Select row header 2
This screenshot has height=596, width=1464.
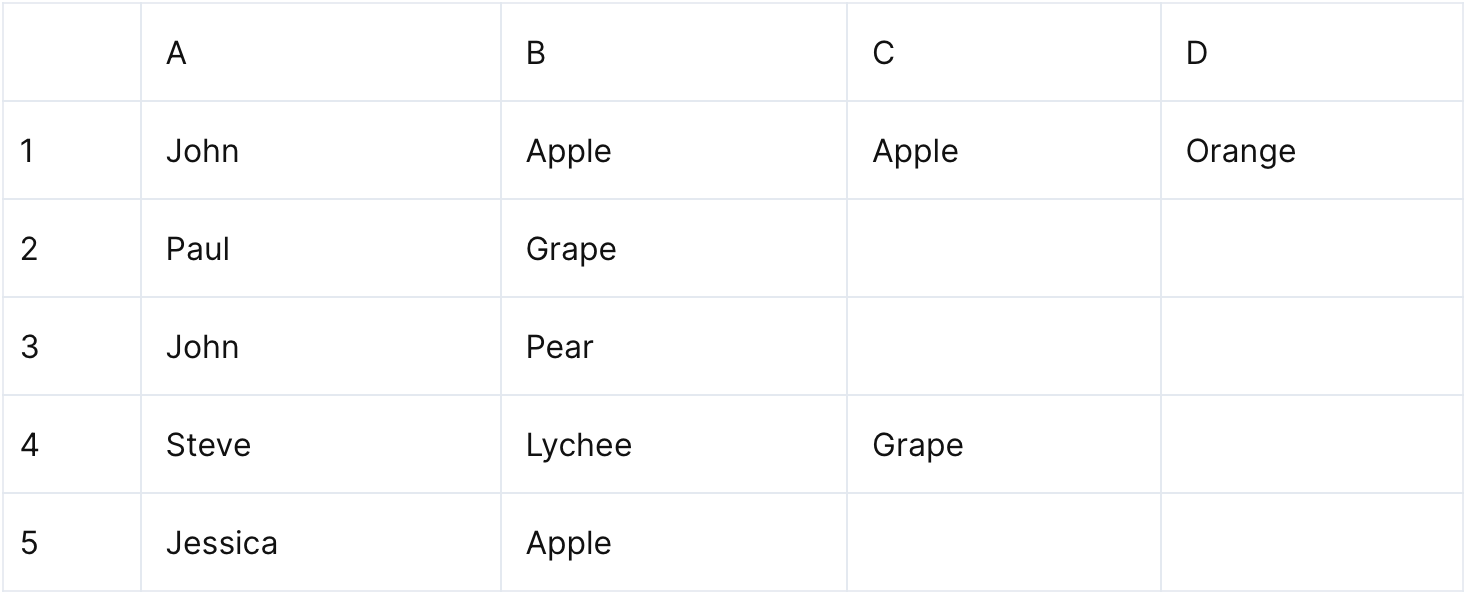coord(71,249)
